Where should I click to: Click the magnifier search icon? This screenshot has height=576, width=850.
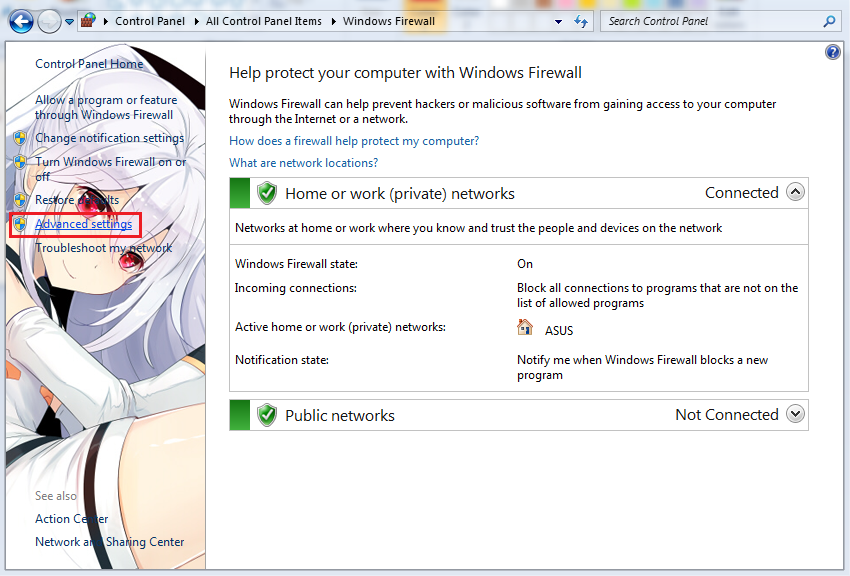(829, 21)
